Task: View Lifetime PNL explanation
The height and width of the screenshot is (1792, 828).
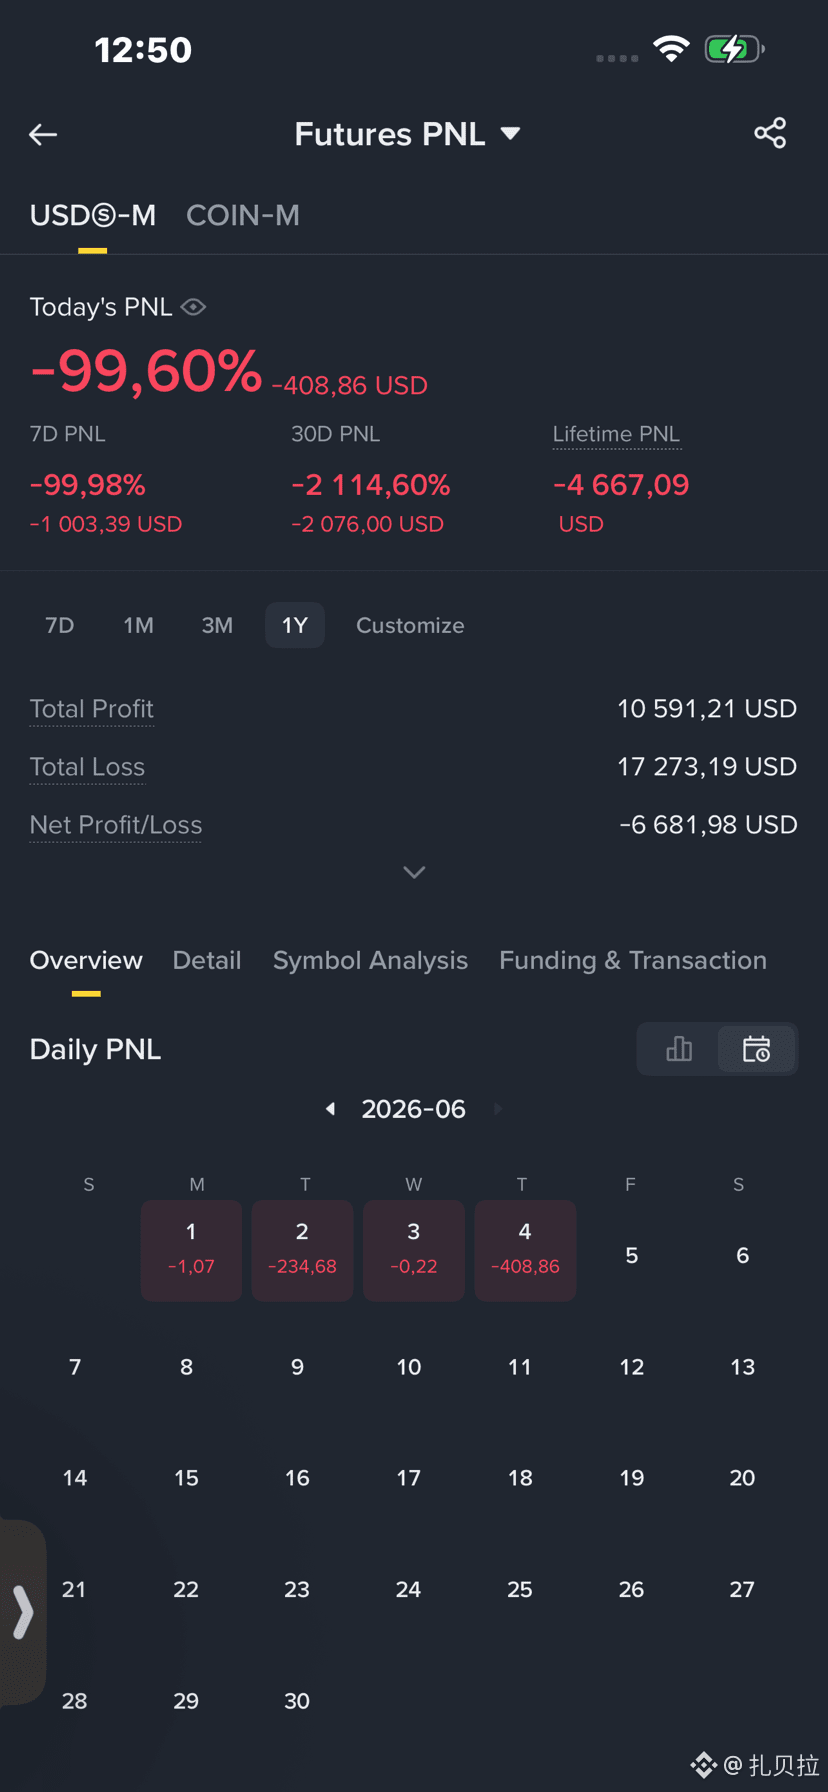Action: coord(616,434)
